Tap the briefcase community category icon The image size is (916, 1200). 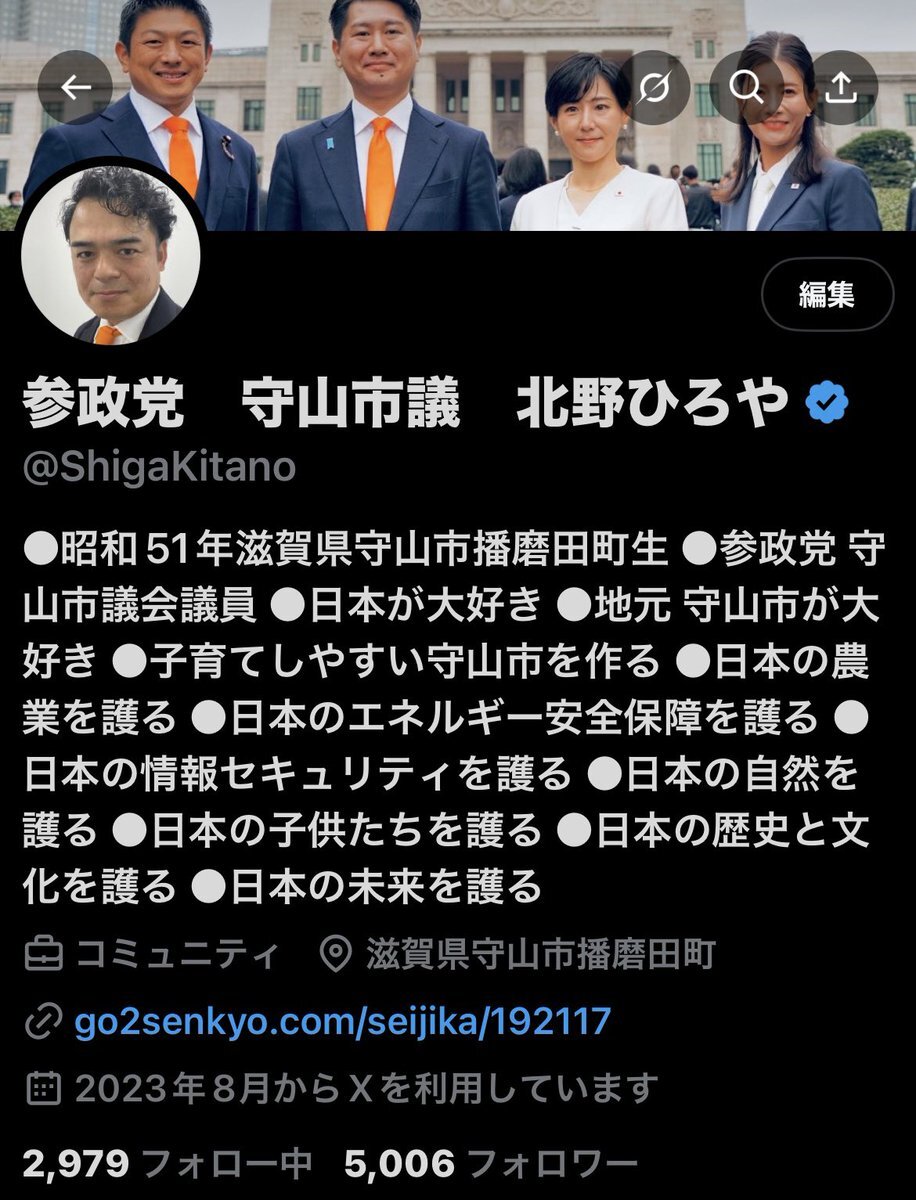tap(42, 955)
